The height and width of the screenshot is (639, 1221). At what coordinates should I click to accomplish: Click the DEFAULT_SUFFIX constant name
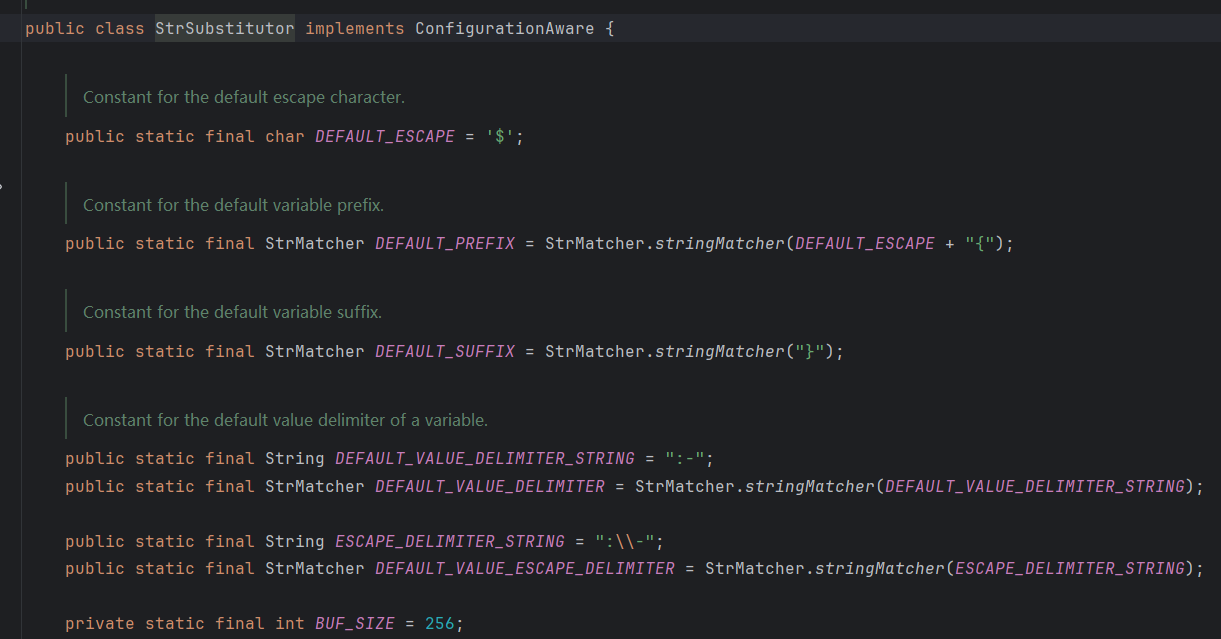coord(444,352)
